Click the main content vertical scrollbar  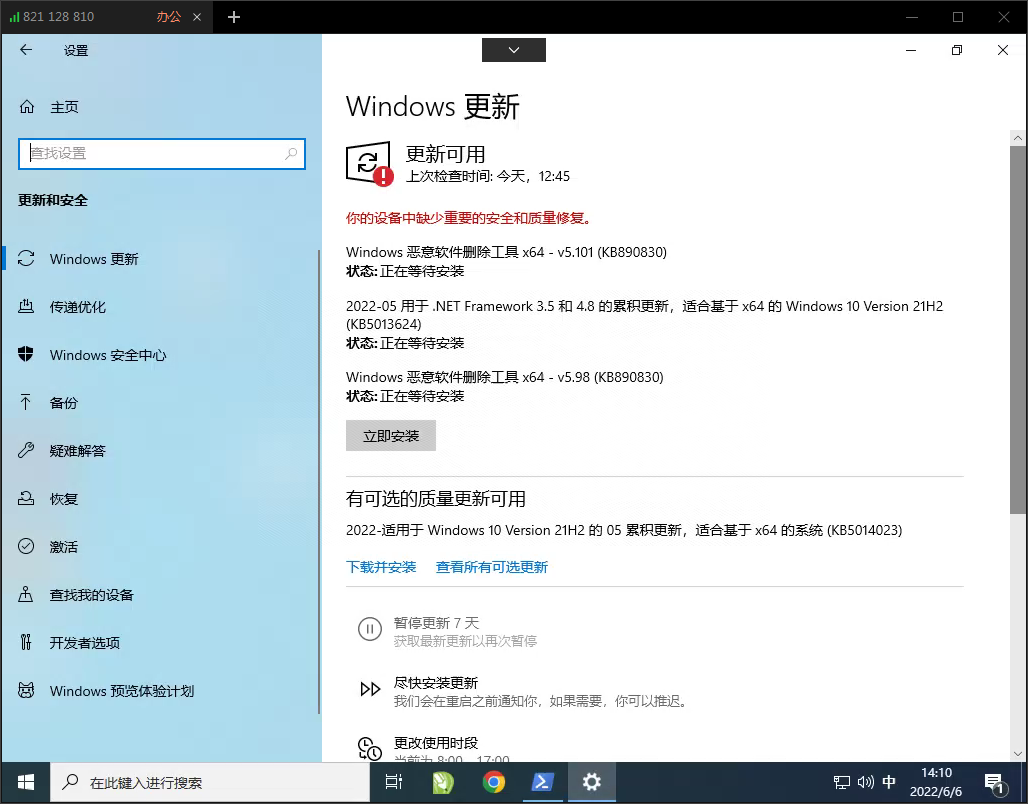point(1018,330)
